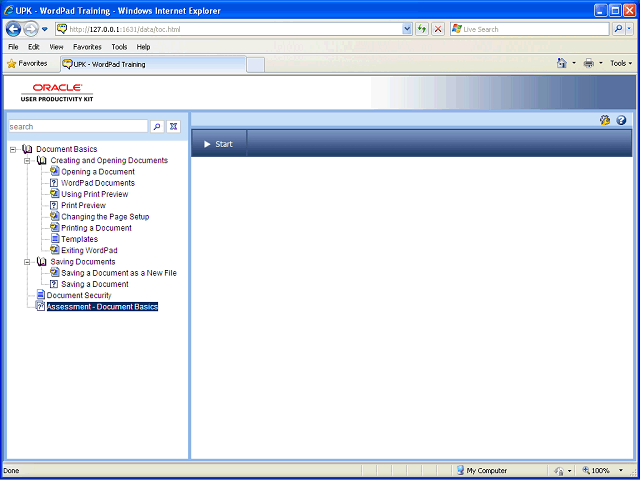Select the Saving a Document question text
Image resolution: width=640 pixels, height=480 pixels.
pyautogui.click(x=95, y=284)
